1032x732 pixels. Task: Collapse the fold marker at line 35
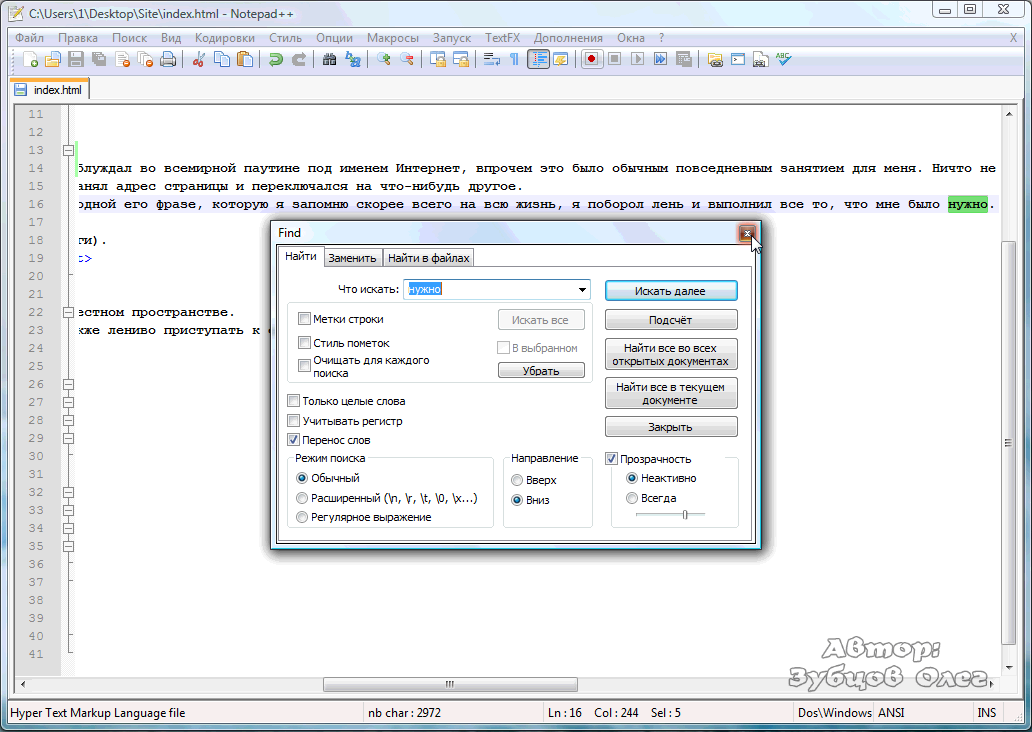[x=68, y=546]
